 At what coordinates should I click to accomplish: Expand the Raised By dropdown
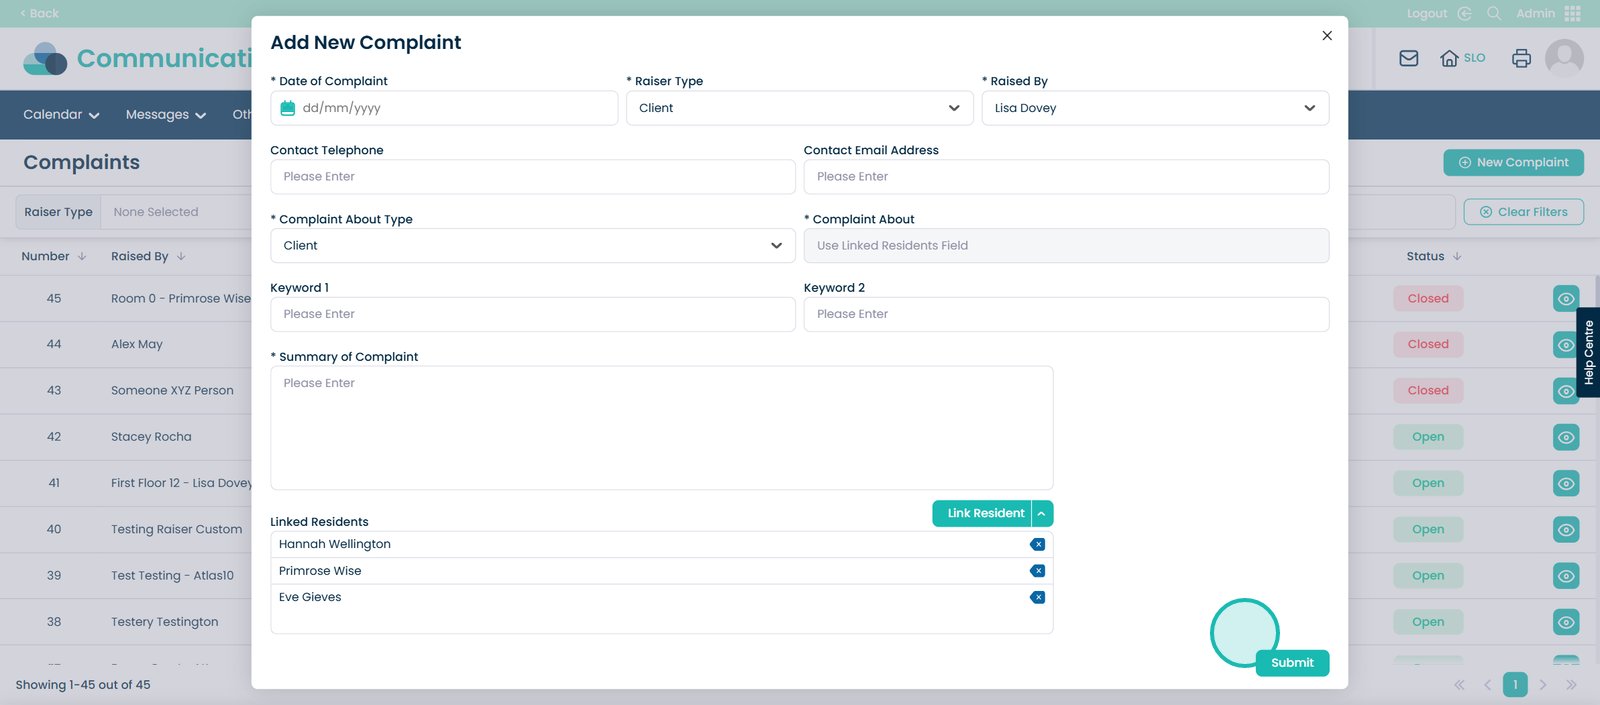pyautogui.click(x=1155, y=108)
